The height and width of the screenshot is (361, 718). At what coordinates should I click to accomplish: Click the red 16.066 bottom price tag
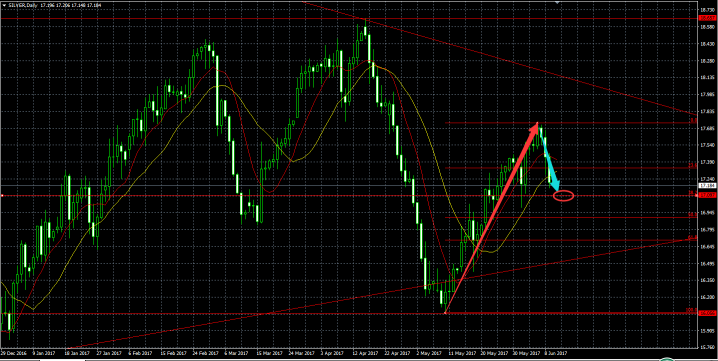(x=707, y=313)
